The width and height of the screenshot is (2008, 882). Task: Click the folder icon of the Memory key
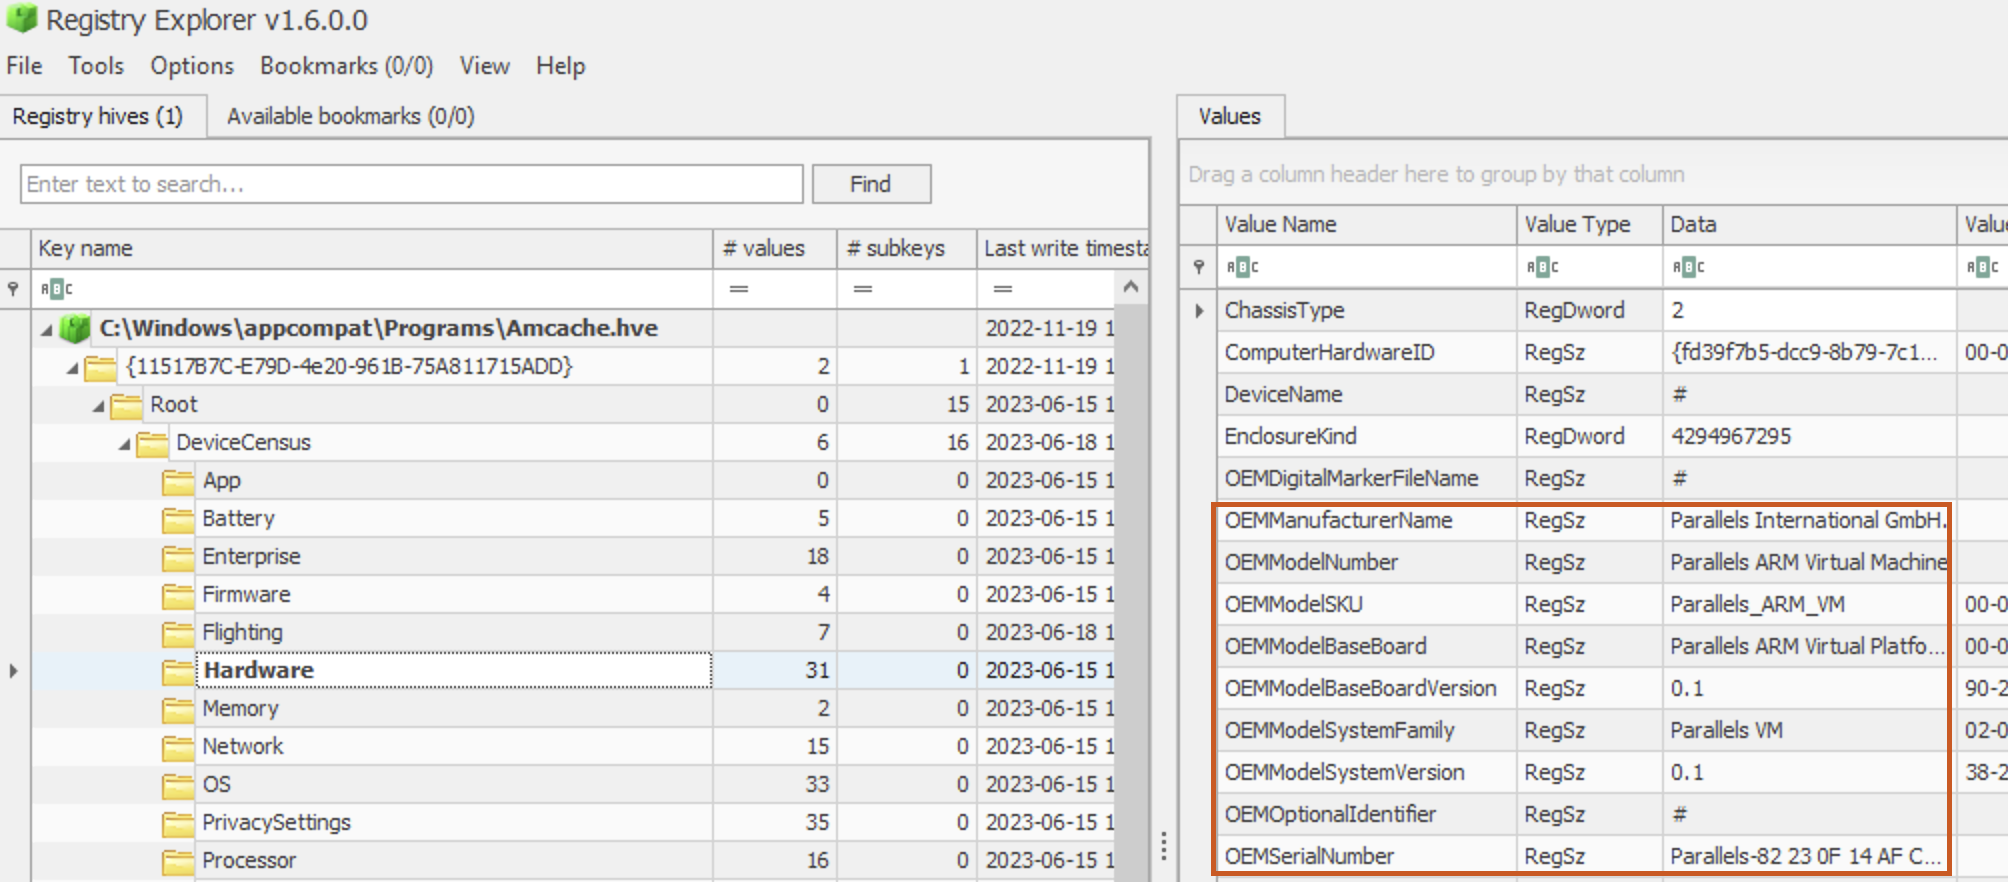tap(178, 710)
